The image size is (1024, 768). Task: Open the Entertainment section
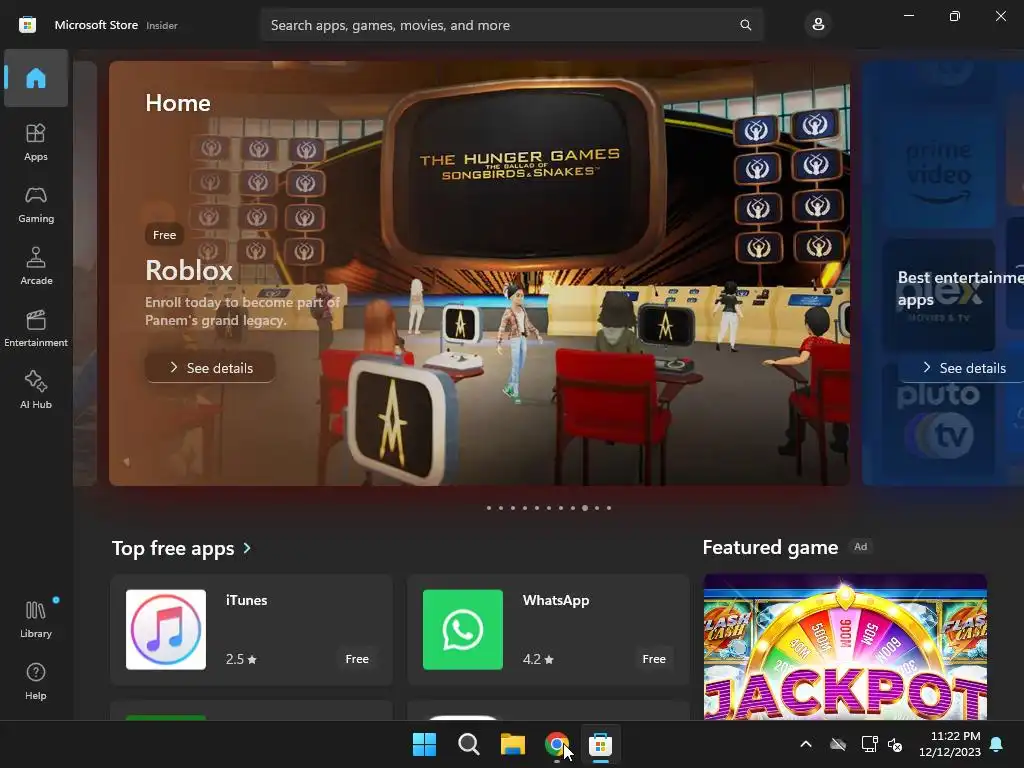[36, 328]
